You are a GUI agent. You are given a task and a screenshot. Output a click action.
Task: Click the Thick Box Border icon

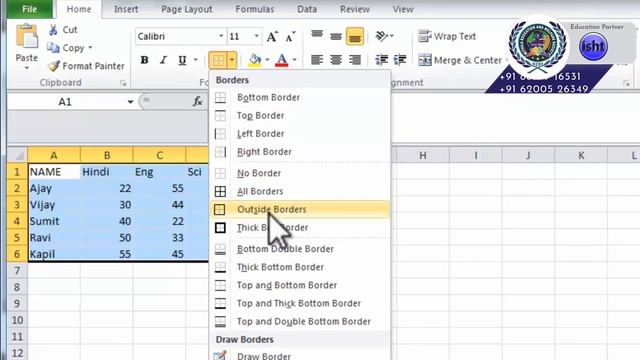coord(220,227)
